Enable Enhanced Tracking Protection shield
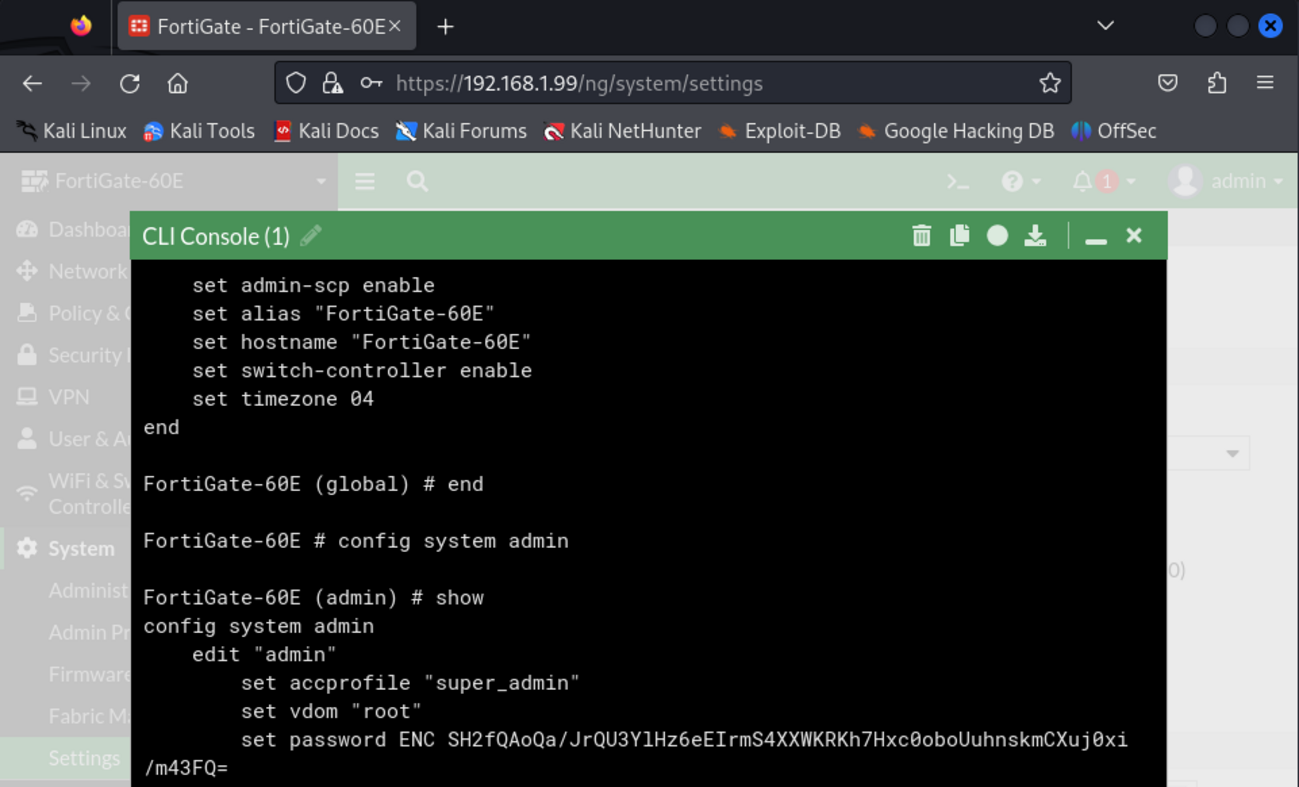 (x=296, y=84)
